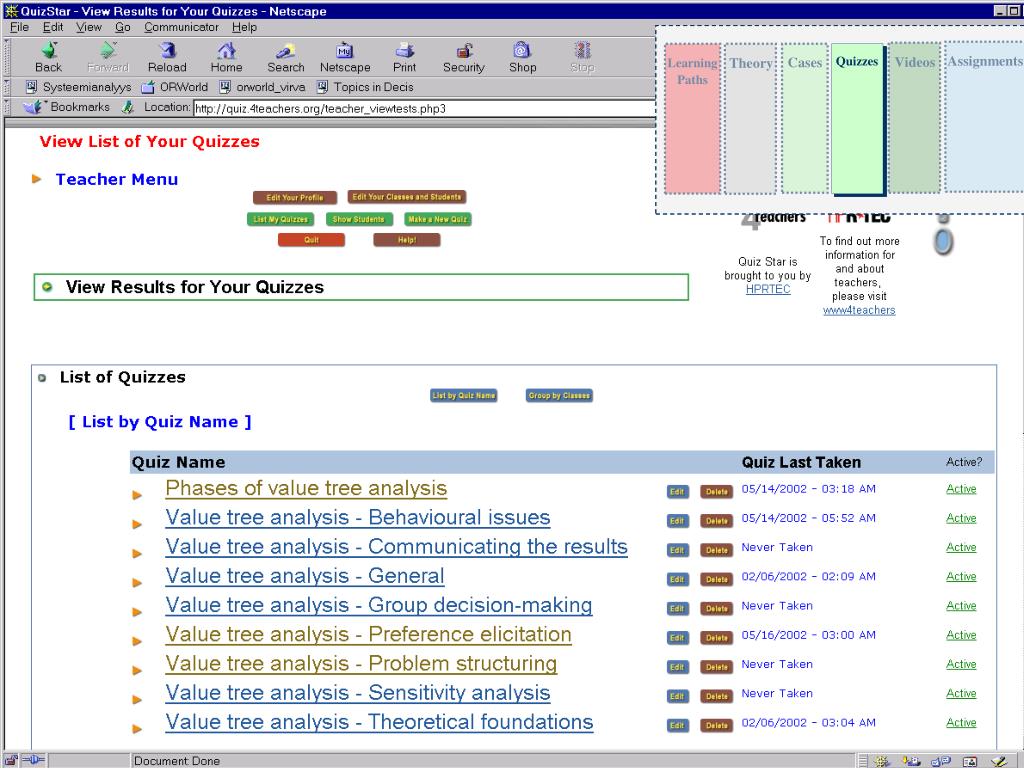Screen dimensions: 1024x768
Task: Open the Help menu
Action: 244,27
